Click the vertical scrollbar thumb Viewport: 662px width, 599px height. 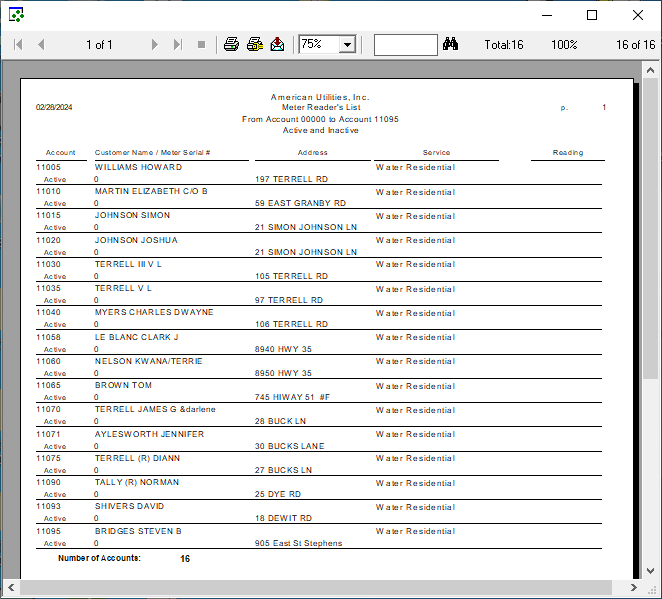click(x=650, y=228)
